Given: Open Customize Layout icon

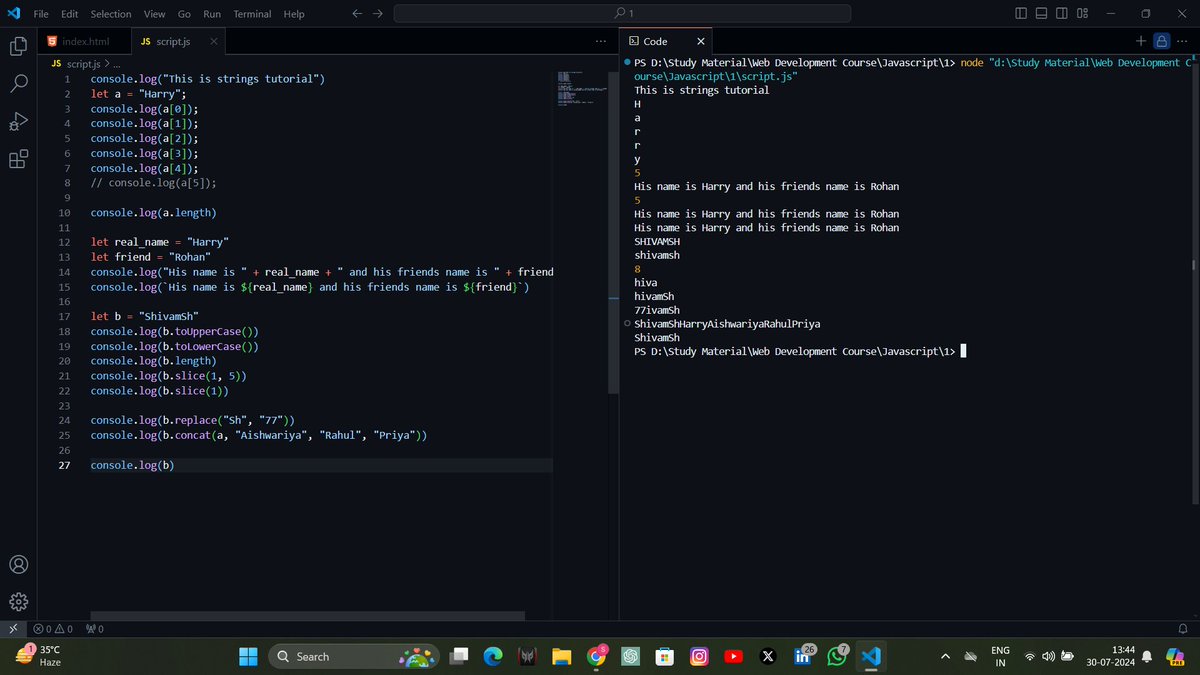Looking at the screenshot, I should pos(1083,14).
